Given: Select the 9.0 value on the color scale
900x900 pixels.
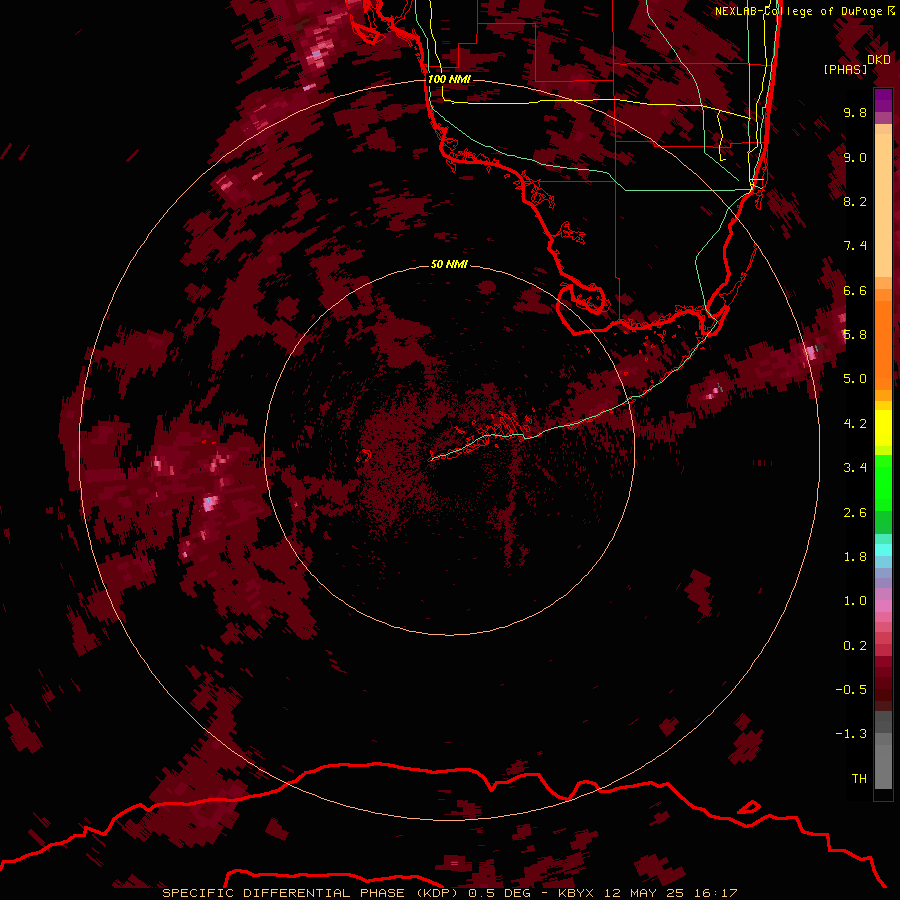Looking at the screenshot, I should (855, 157).
